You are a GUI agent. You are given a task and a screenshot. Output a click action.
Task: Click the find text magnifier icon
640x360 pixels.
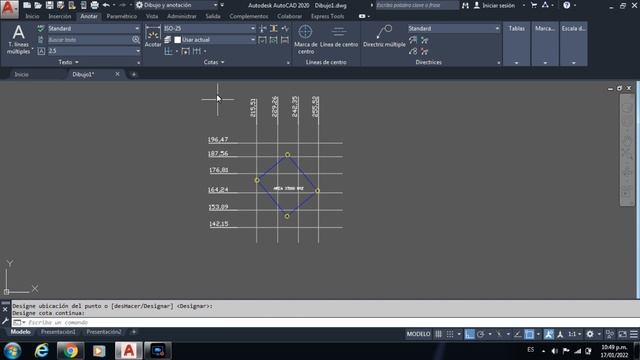click(x=136, y=40)
